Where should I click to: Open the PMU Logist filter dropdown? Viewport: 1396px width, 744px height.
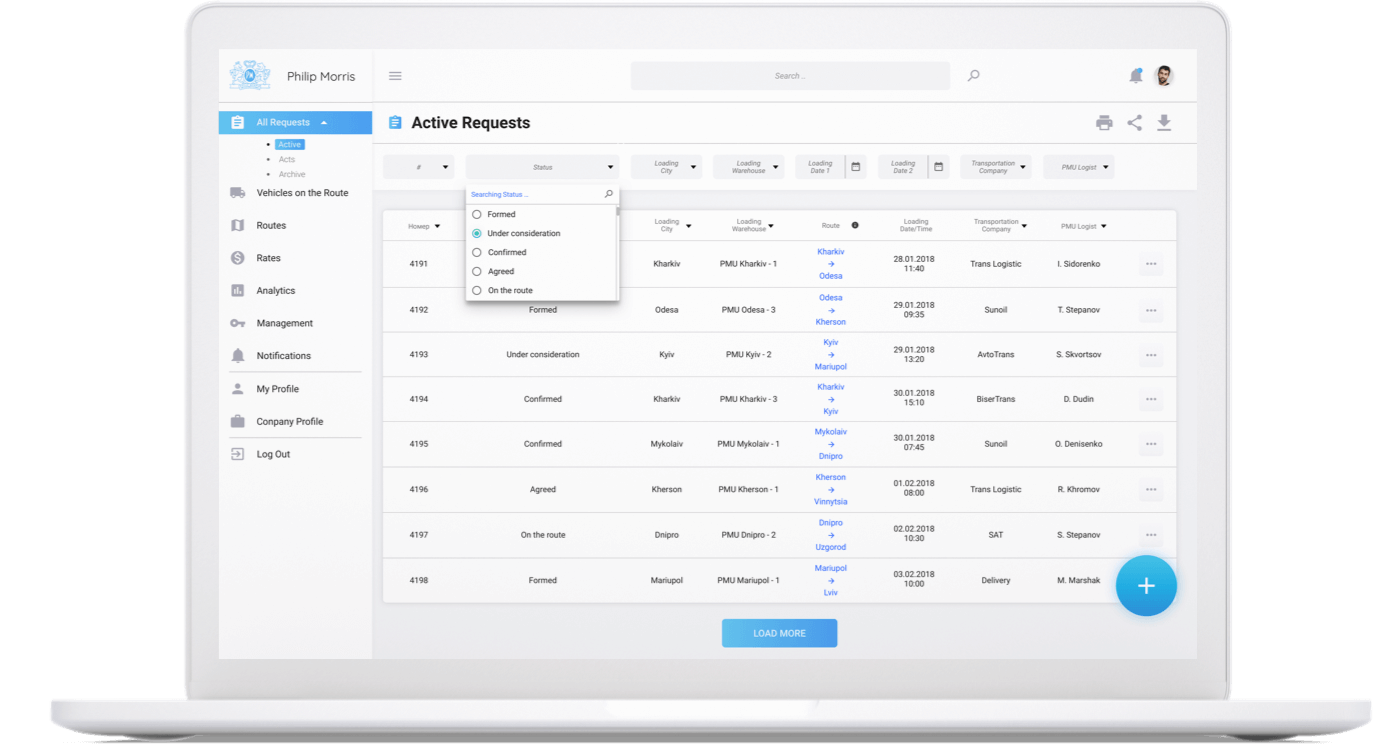1079,167
